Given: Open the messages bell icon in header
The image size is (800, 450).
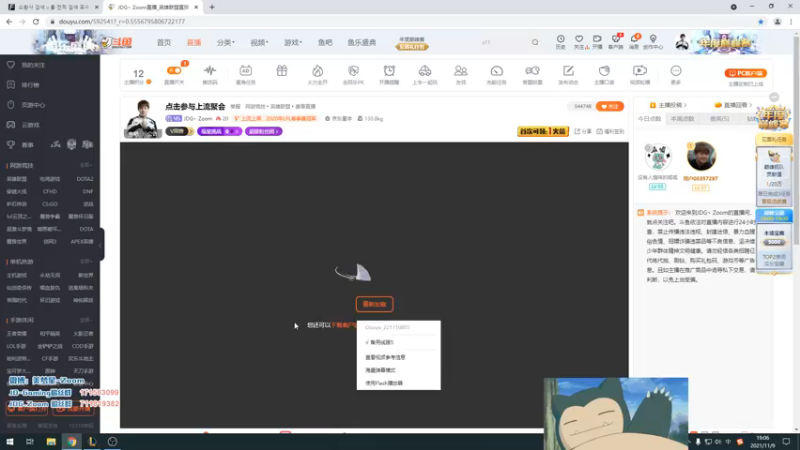Looking at the screenshot, I should (x=634, y=39).
